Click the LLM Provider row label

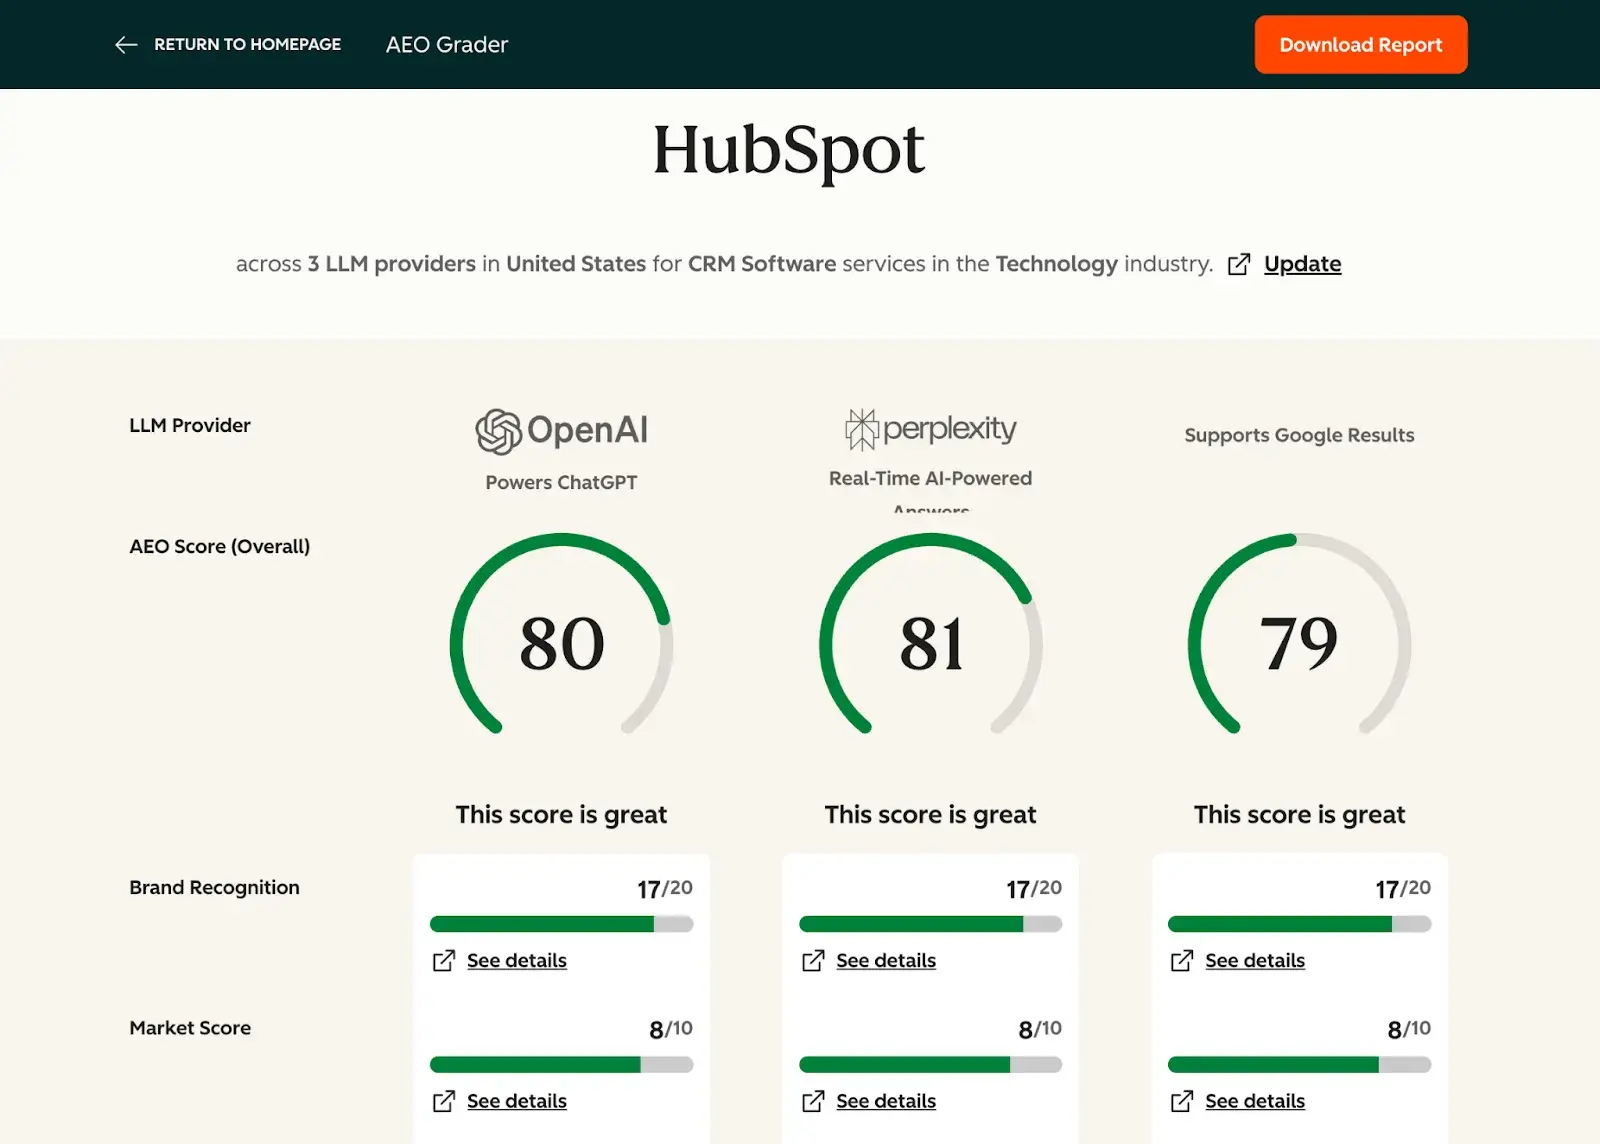(190, 425)
